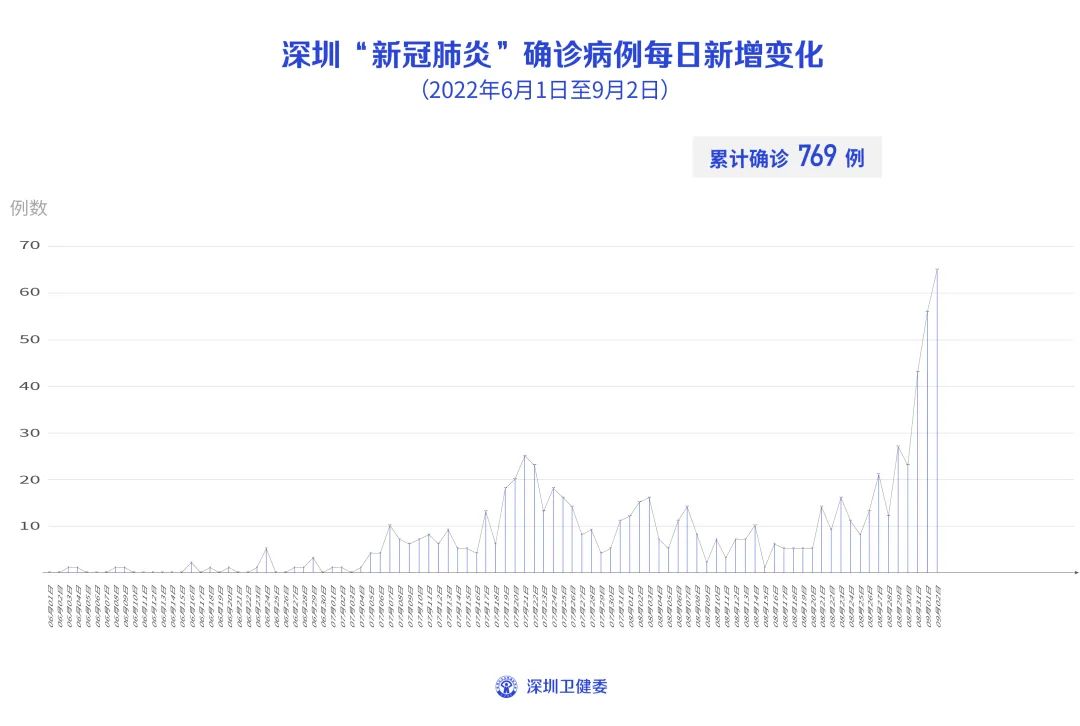Screen dimensions: 1080x726
Task: Click the 40 y-axis tick label
Action: [29, 386]
